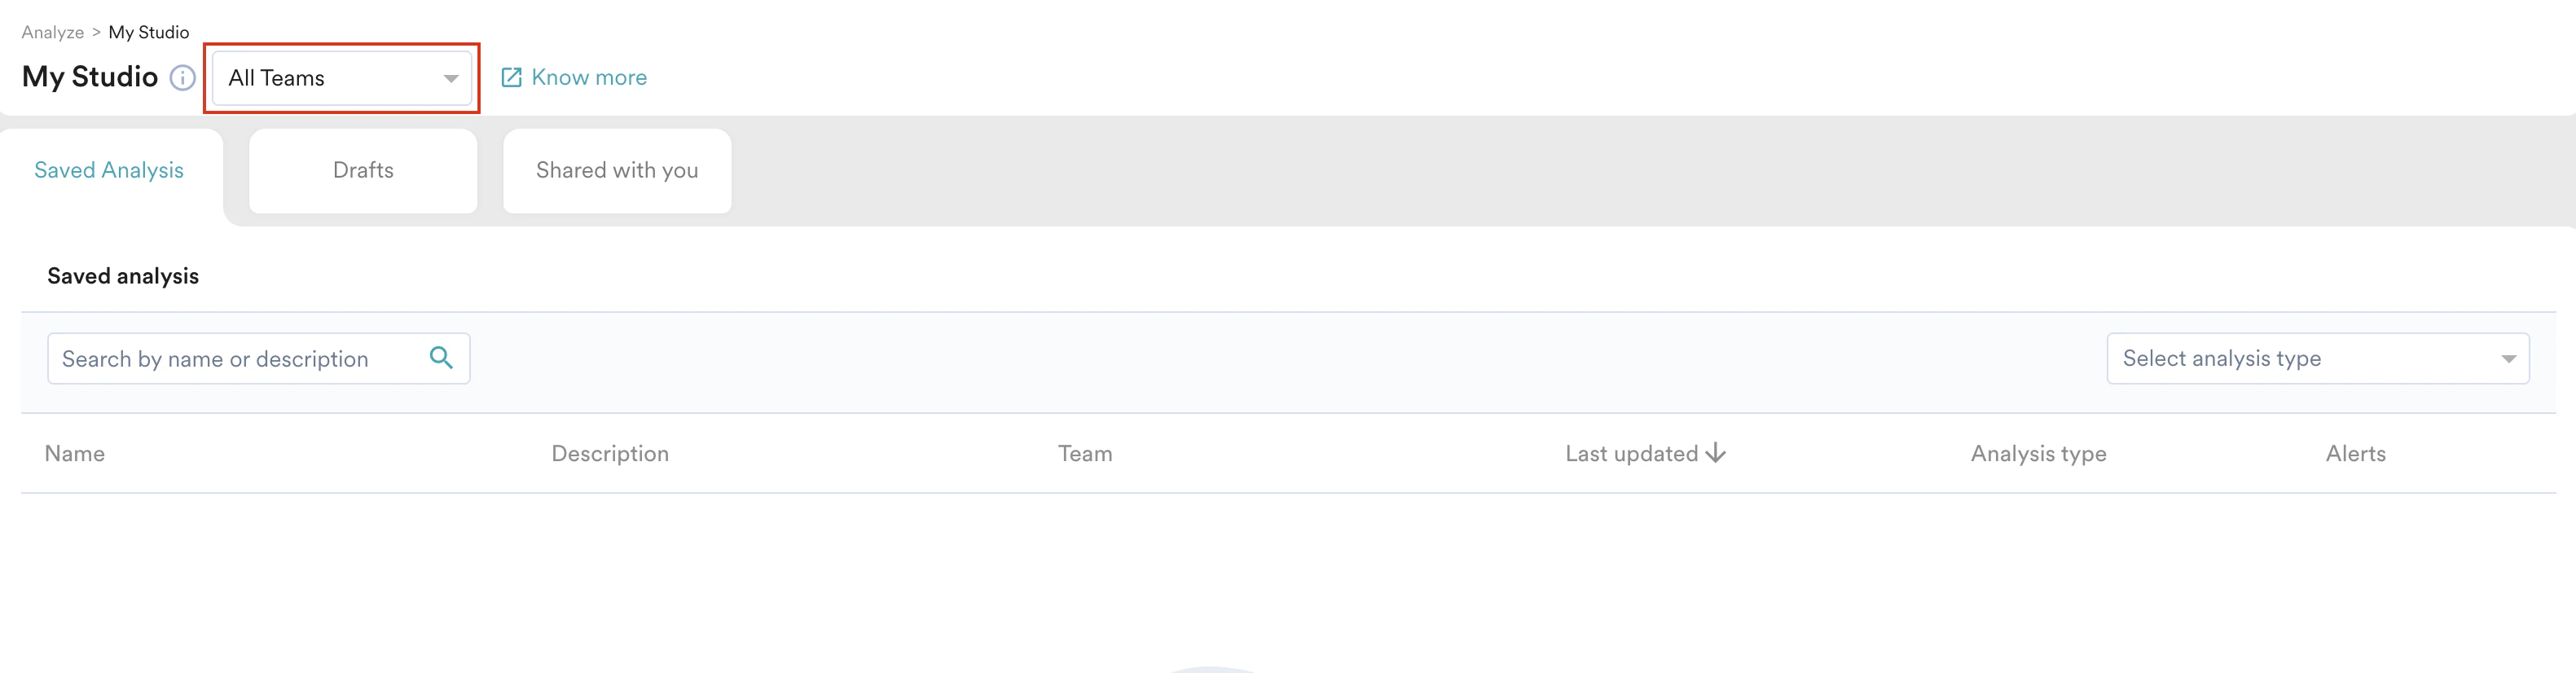
Task: Expand the chevron on Select analysis type
Action: coord(2510,358)
